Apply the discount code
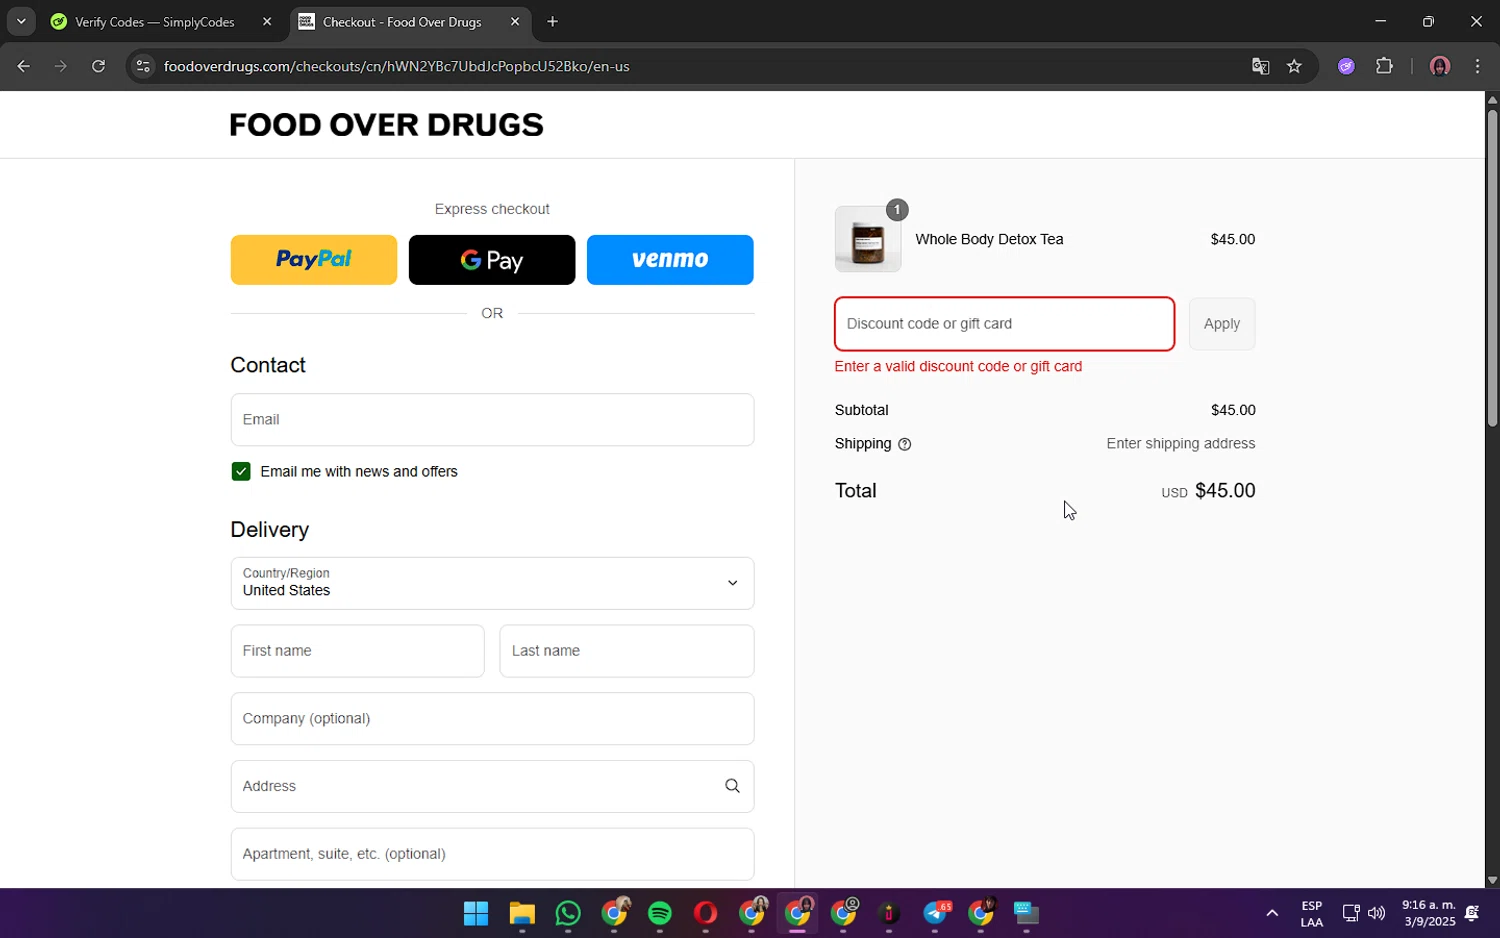The height and width of the screenshot is (938, 1500). tap(1222, 324)
